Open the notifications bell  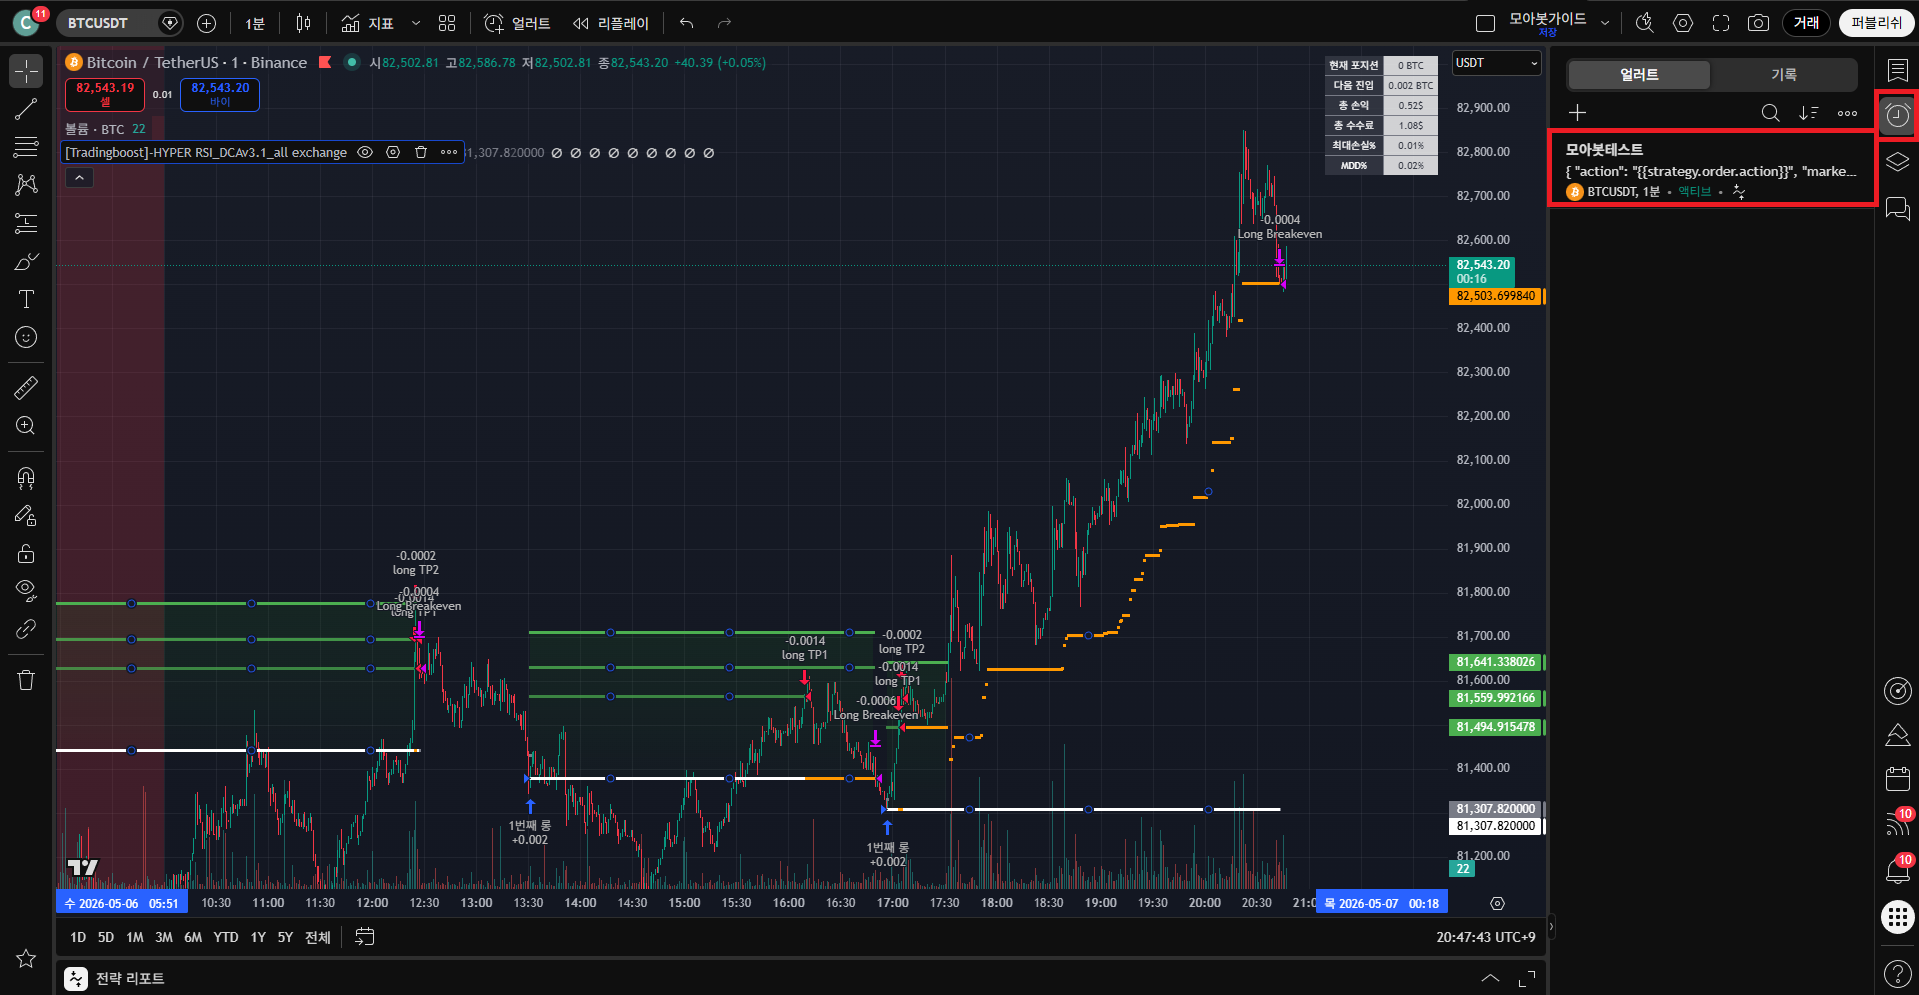(x=1897, y=870)
